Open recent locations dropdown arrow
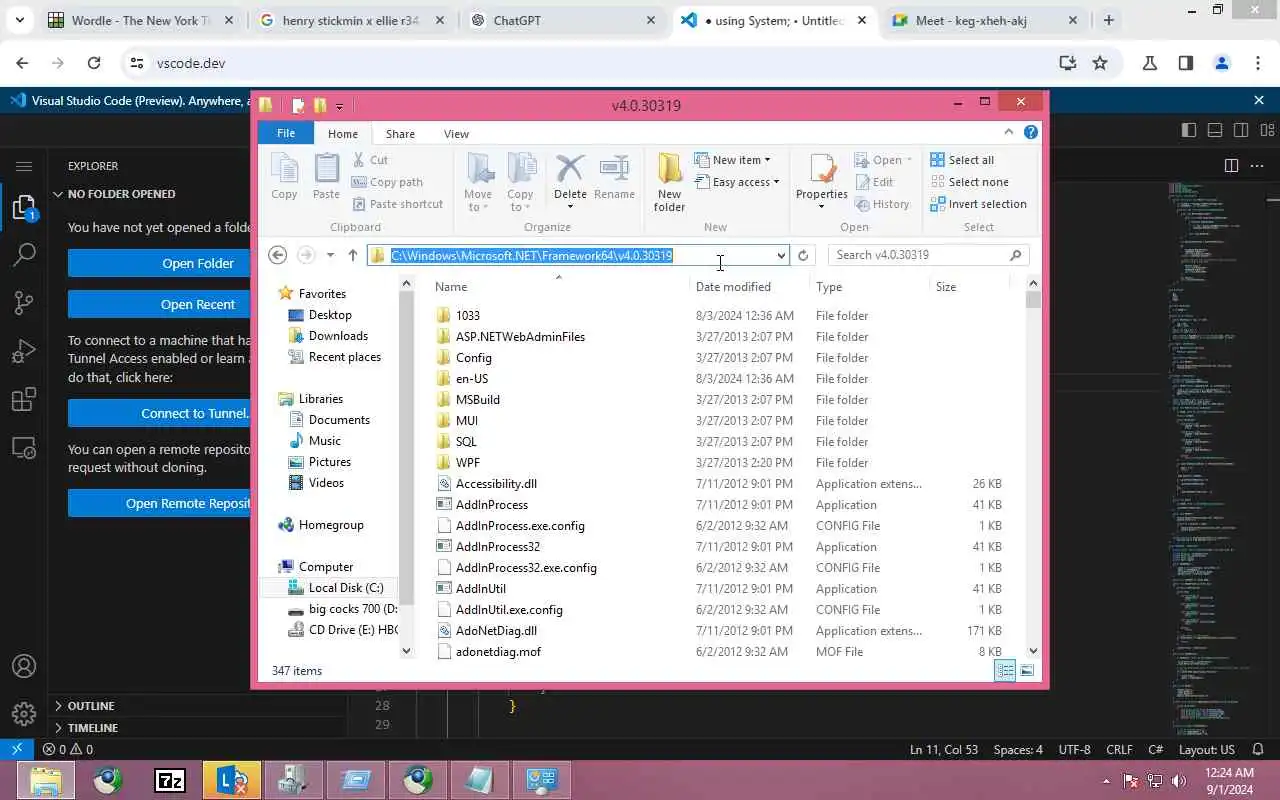 (x=330, y=255)
